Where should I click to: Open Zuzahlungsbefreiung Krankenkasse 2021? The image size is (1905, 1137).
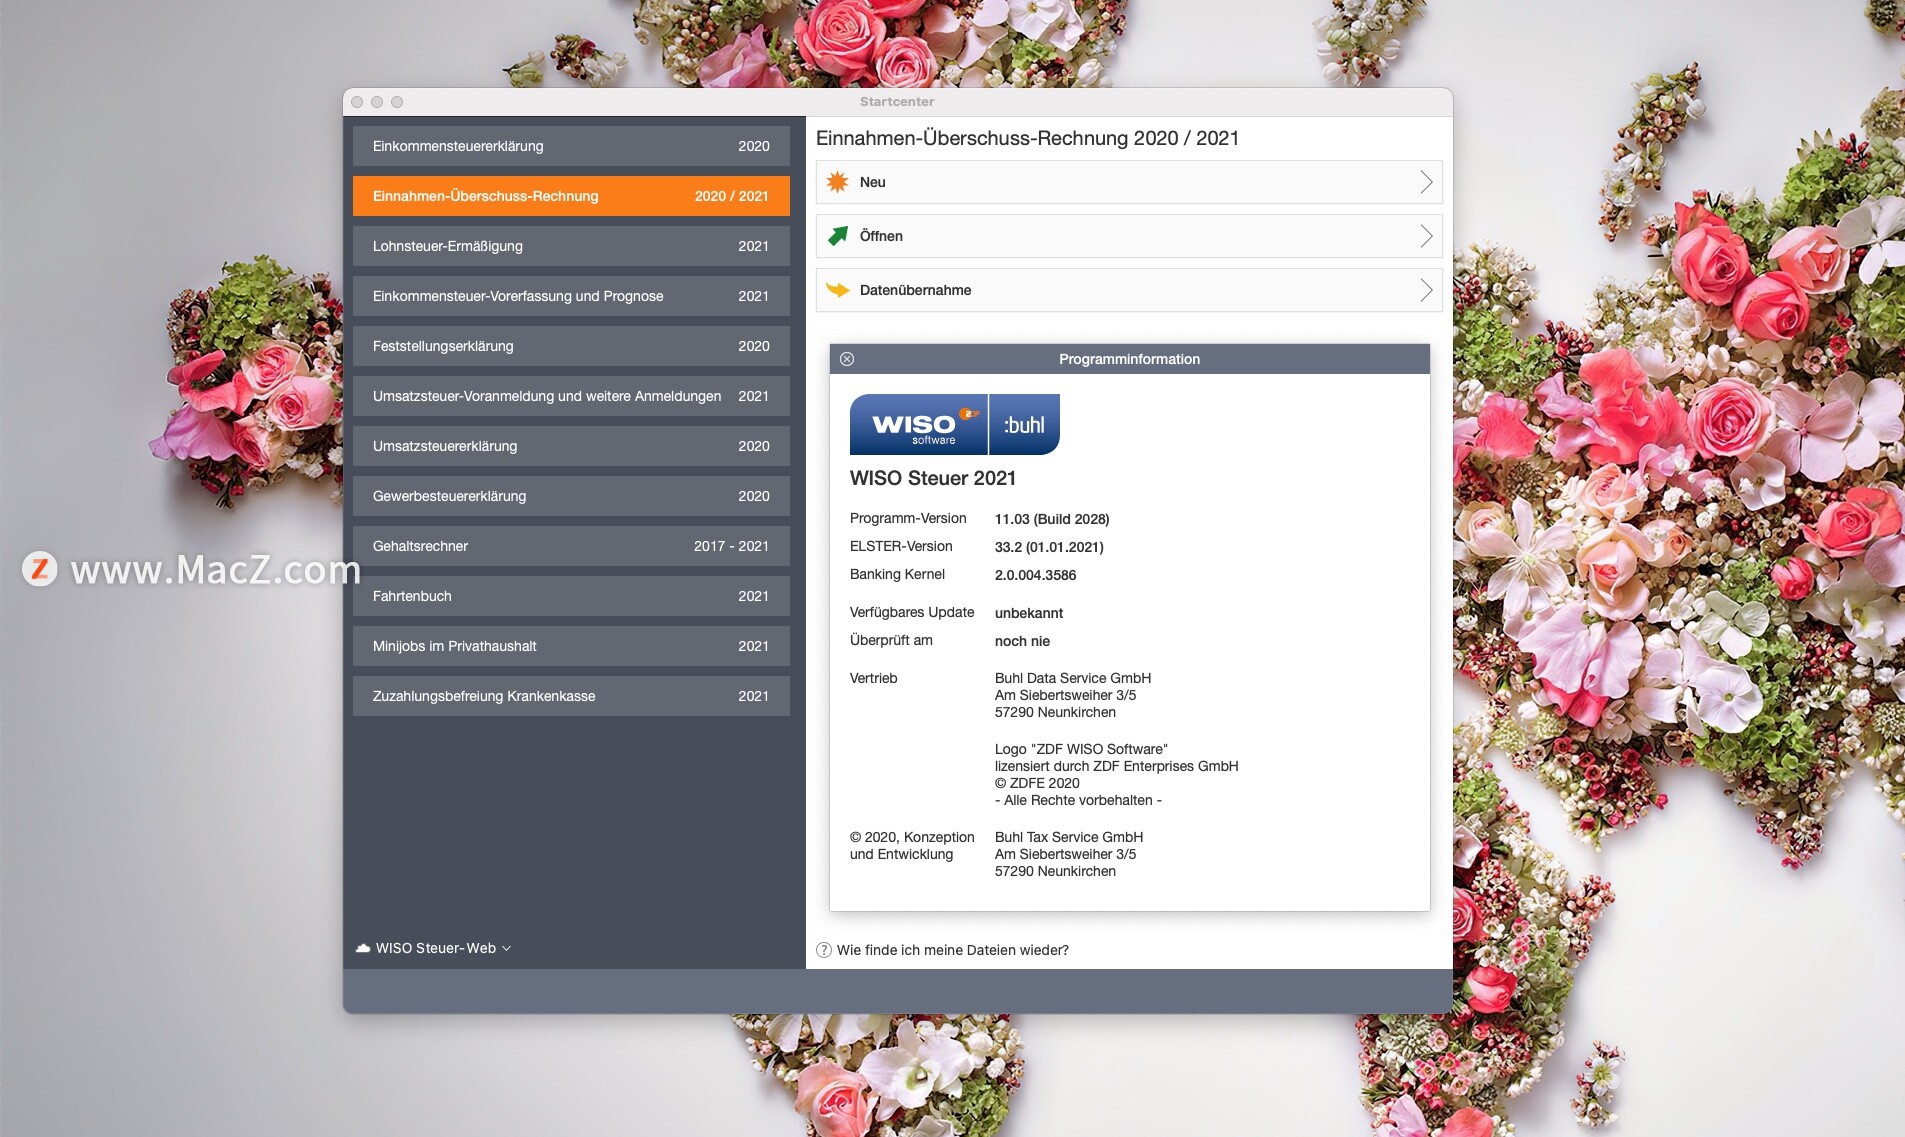point(571,696)
